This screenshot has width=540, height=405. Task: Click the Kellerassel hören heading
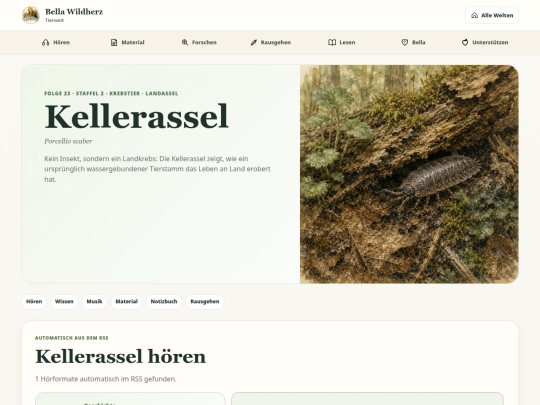(x=121, y=356)
